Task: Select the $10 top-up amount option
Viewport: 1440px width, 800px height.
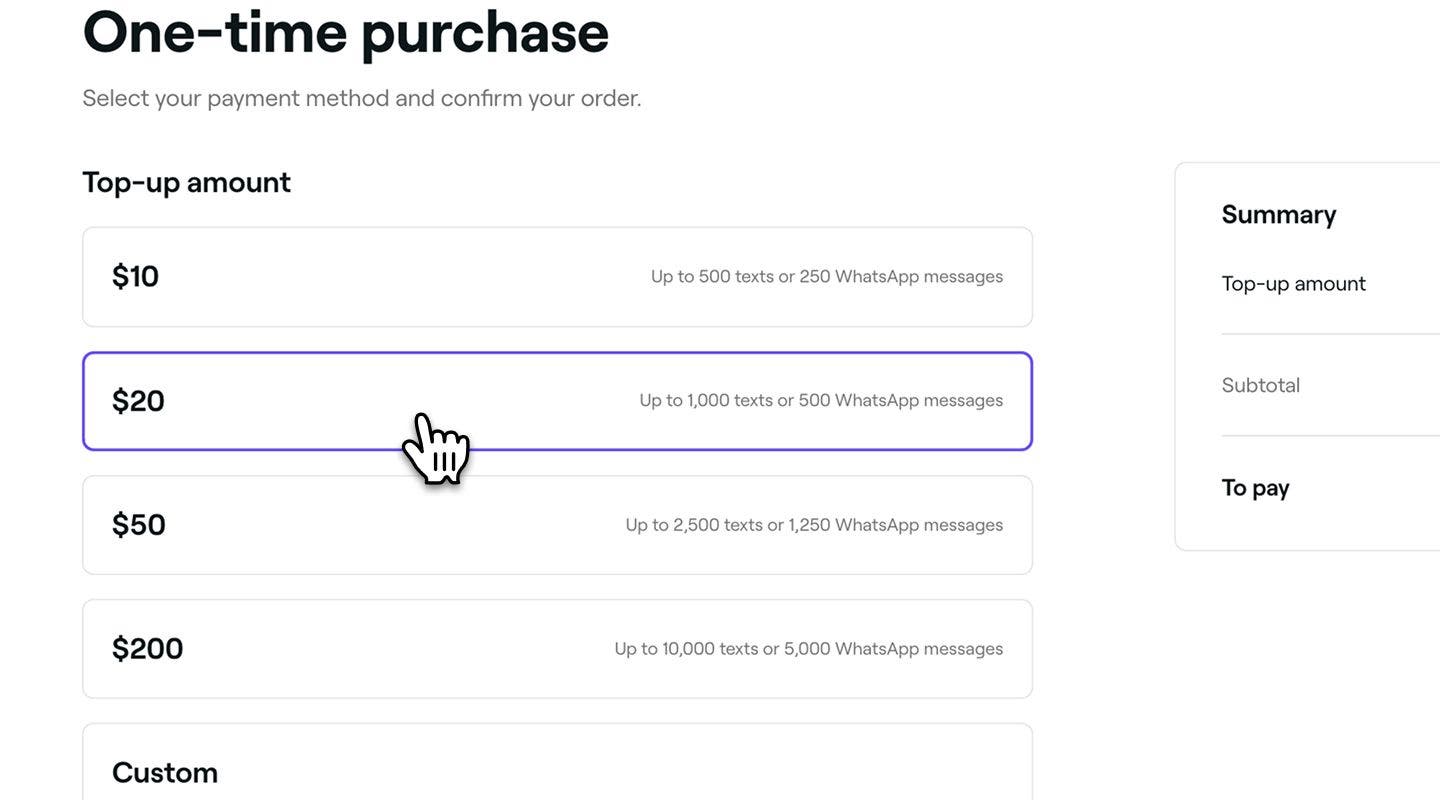Action: pos(557,277)
